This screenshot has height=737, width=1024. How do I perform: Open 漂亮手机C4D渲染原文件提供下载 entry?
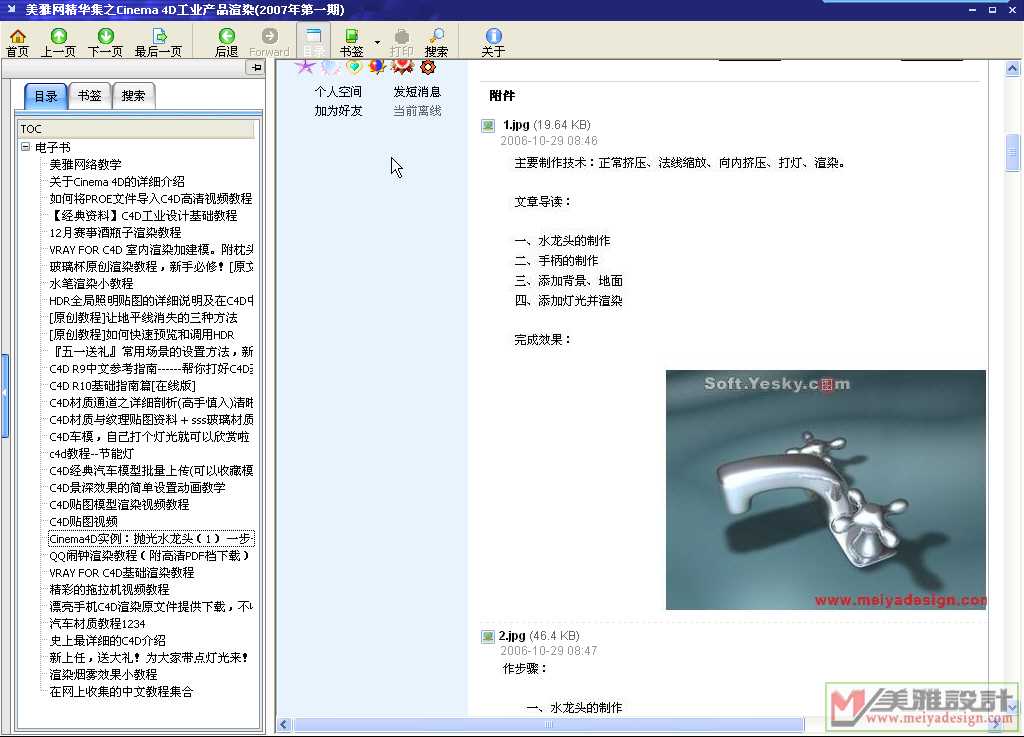[x=152, y=606]
